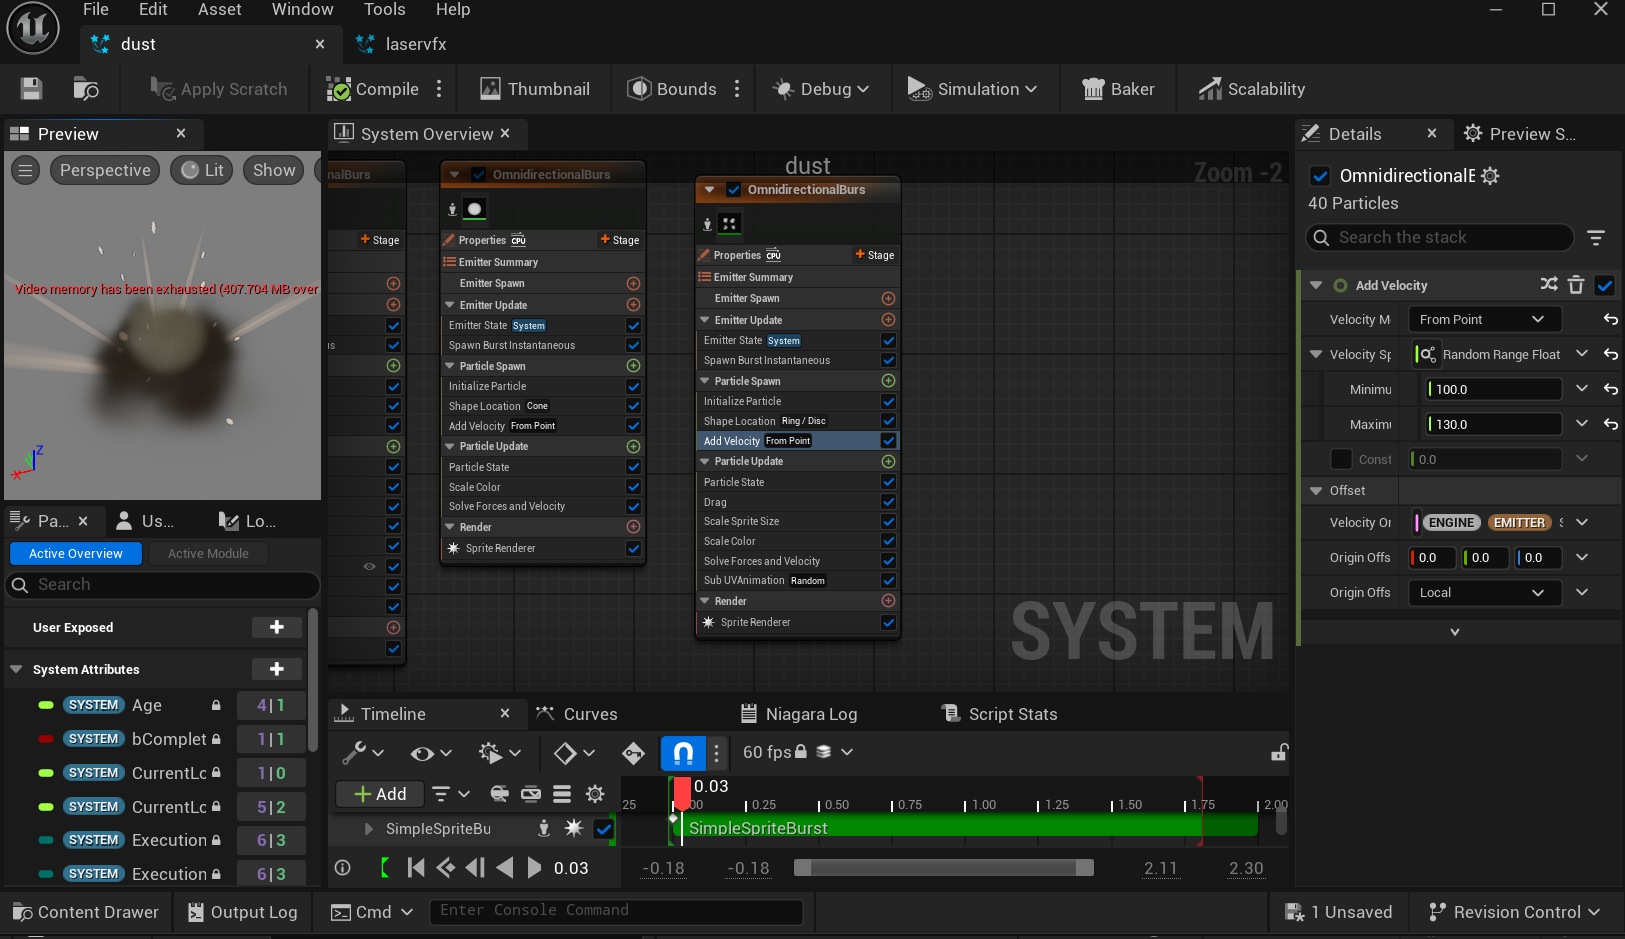
Task: Toggle the timeline snapping magnet
Action: pos(684,752)
